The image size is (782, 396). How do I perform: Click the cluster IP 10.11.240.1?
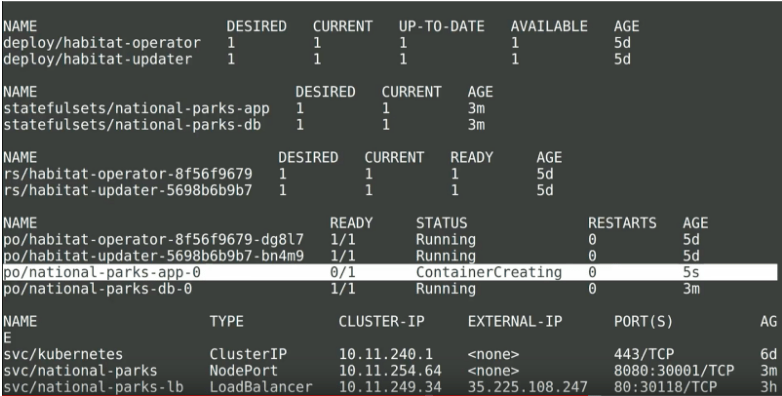point(386,355)
